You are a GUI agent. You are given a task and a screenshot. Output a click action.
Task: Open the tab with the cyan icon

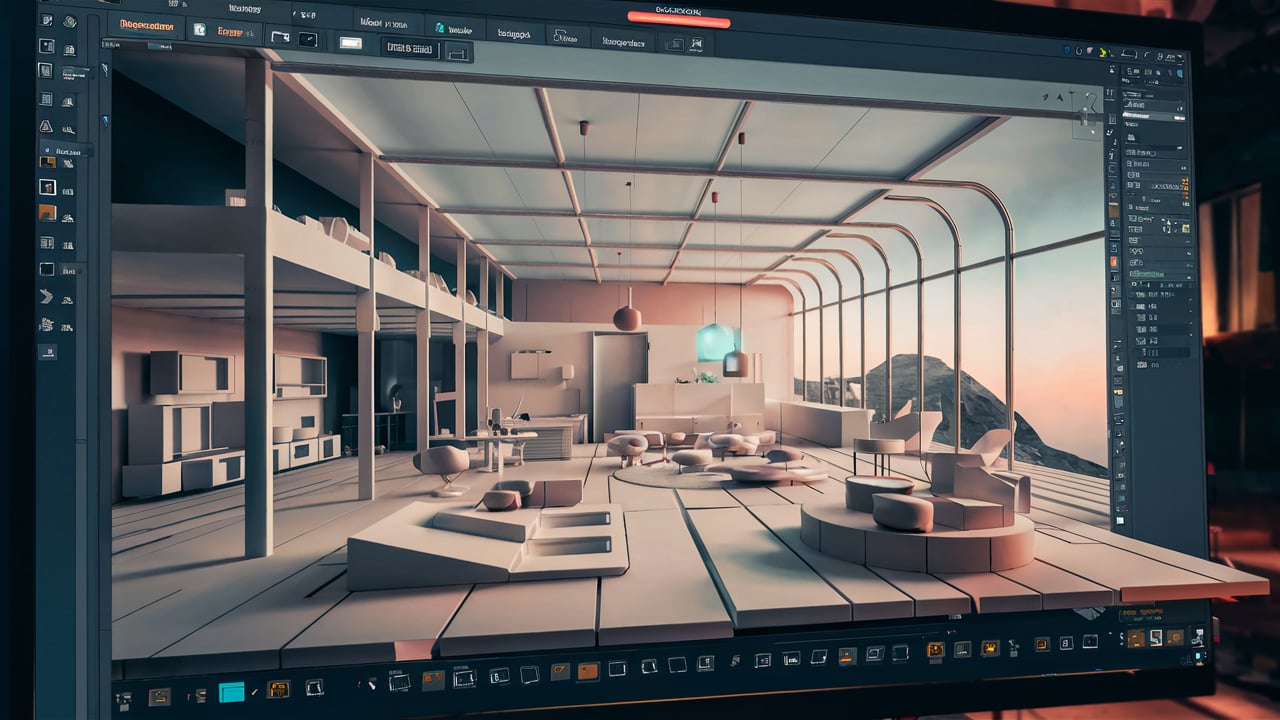pos(450,28)
